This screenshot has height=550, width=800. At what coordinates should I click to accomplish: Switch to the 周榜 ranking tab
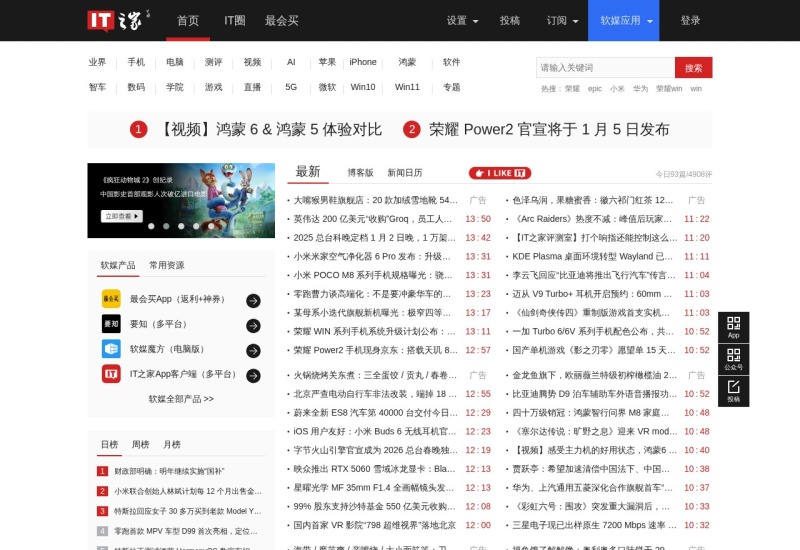point(140,444)
